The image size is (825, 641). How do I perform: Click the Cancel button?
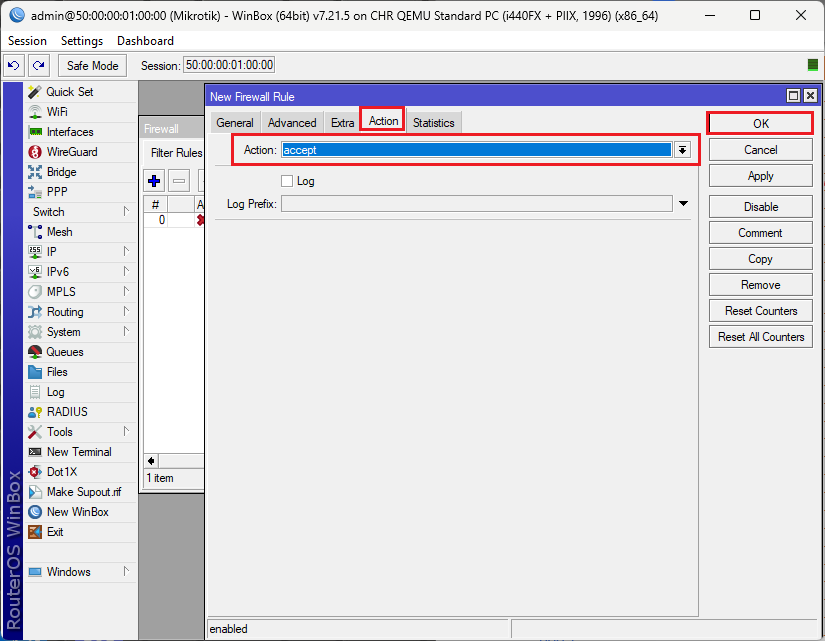click(761, 150)
